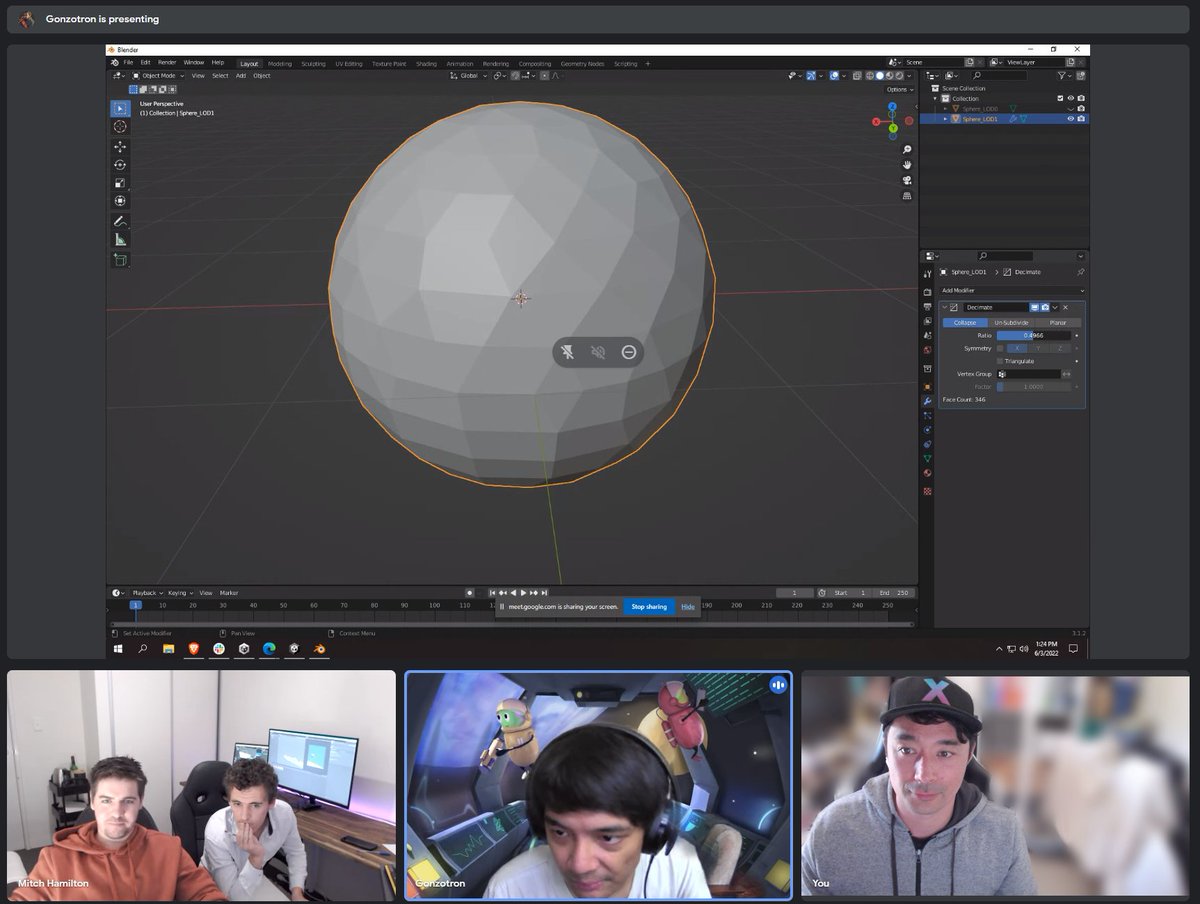Viewport: 1200px width, 904px height.
Task: Select the Move tool in Blender toolbar
Action: (120, 147)
